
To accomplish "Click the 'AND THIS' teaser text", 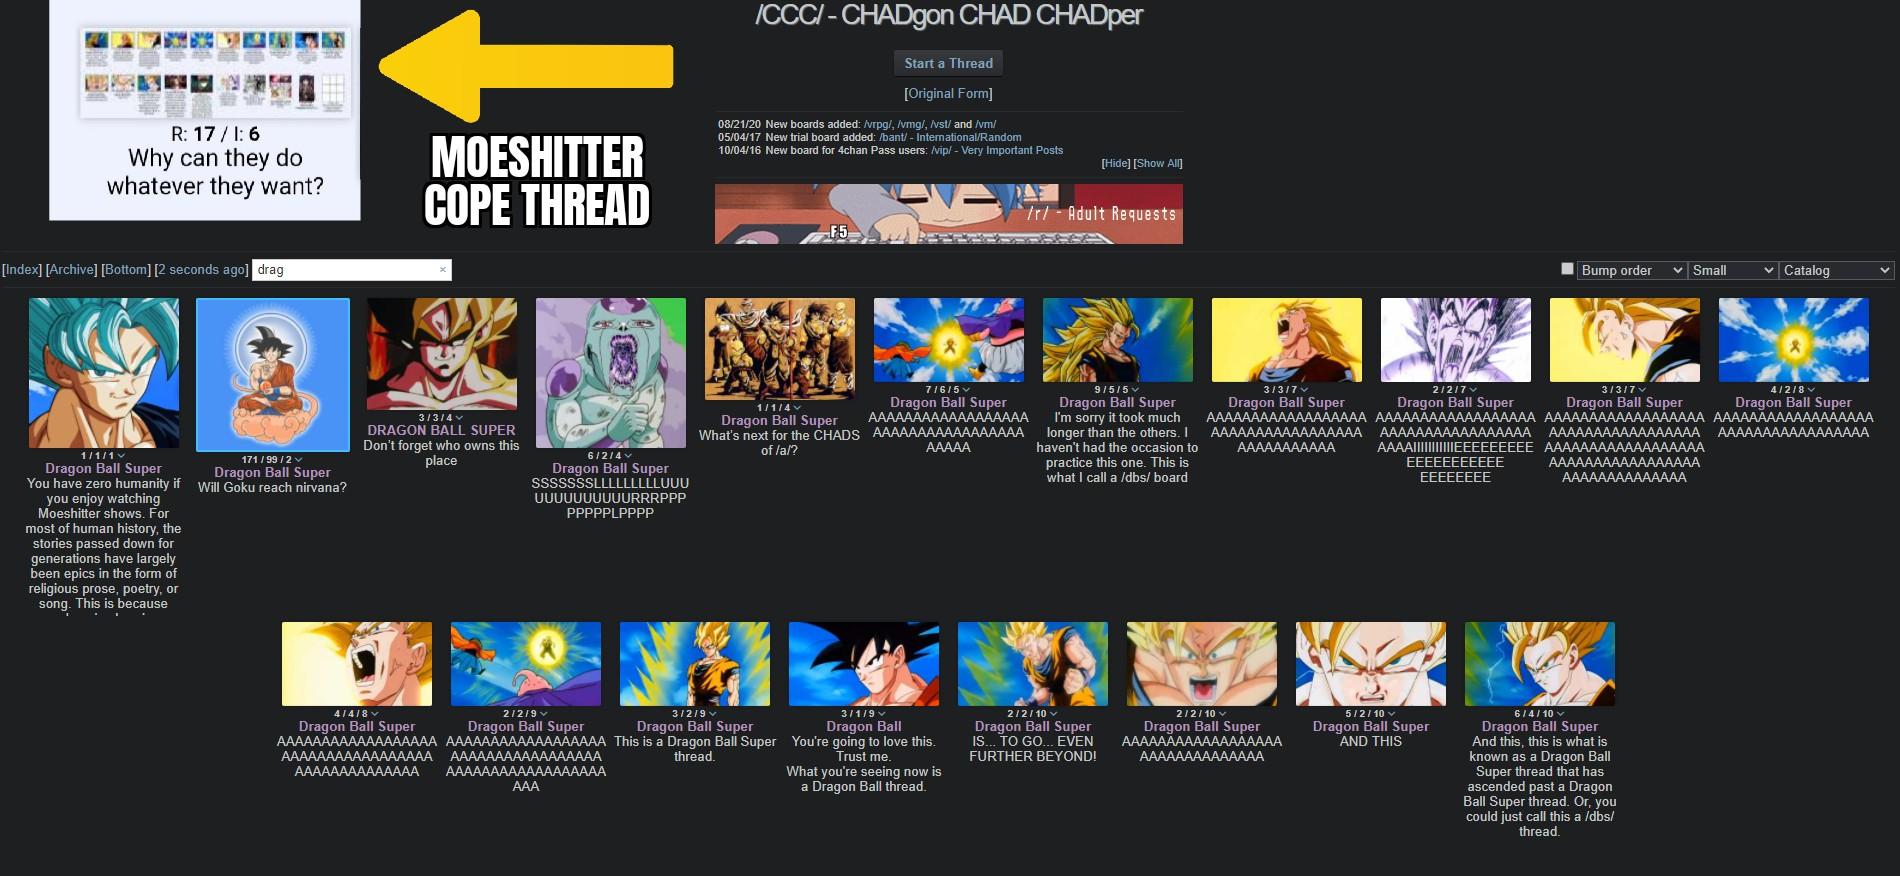I will (x=1371, y=741).
